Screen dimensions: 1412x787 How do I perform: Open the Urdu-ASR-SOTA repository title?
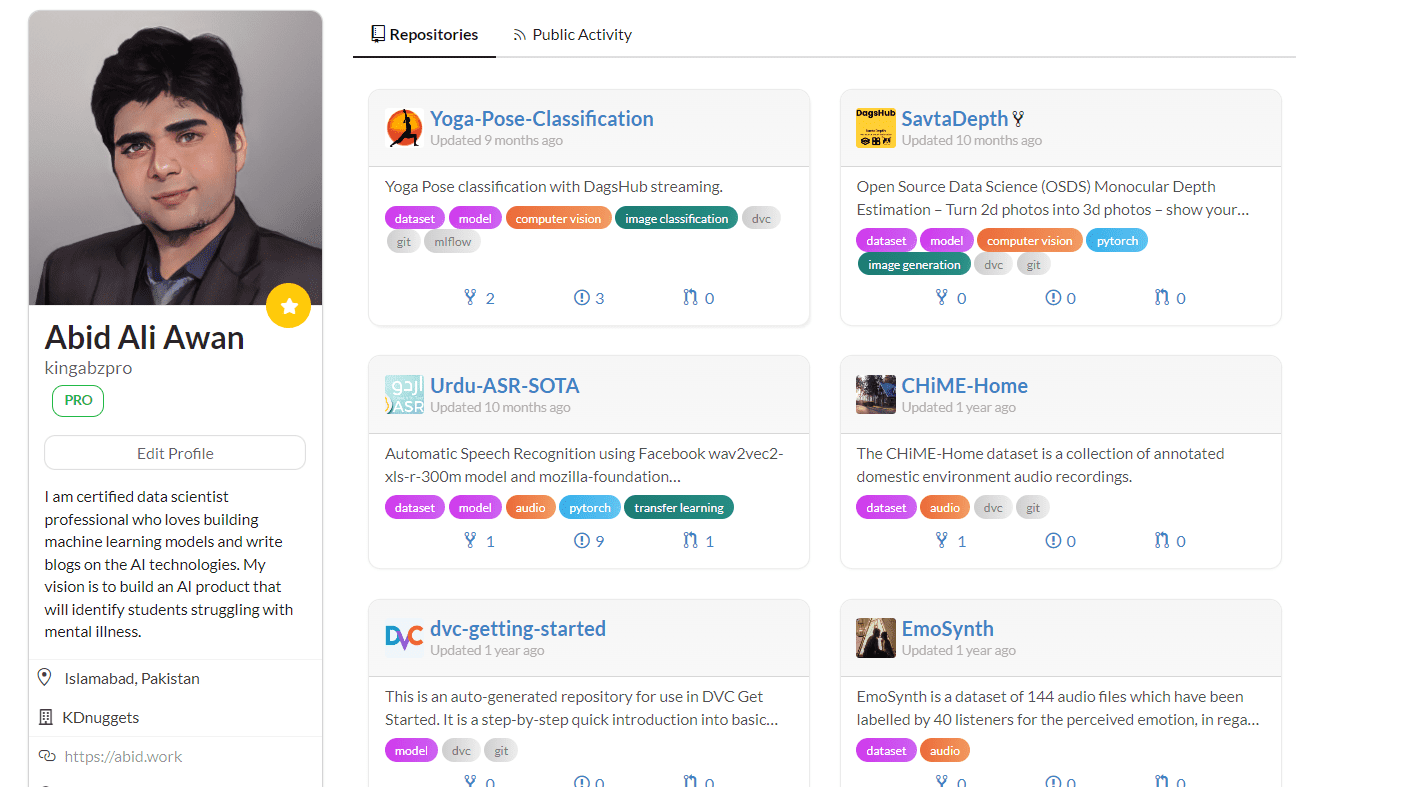[505, 385]
